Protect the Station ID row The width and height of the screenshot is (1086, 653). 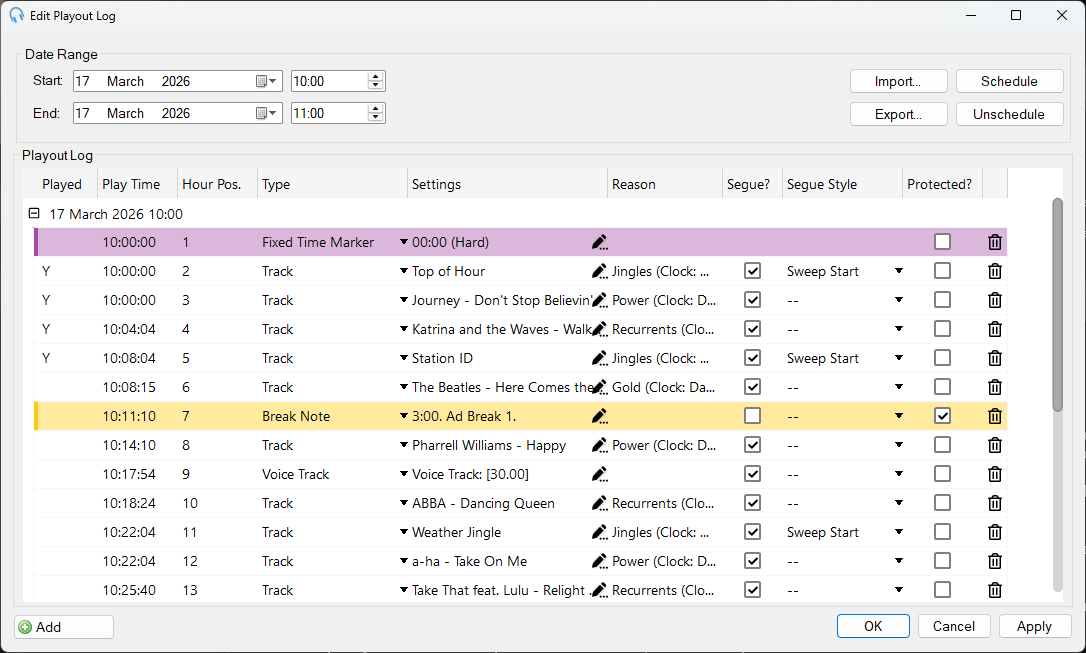[942, 358]
